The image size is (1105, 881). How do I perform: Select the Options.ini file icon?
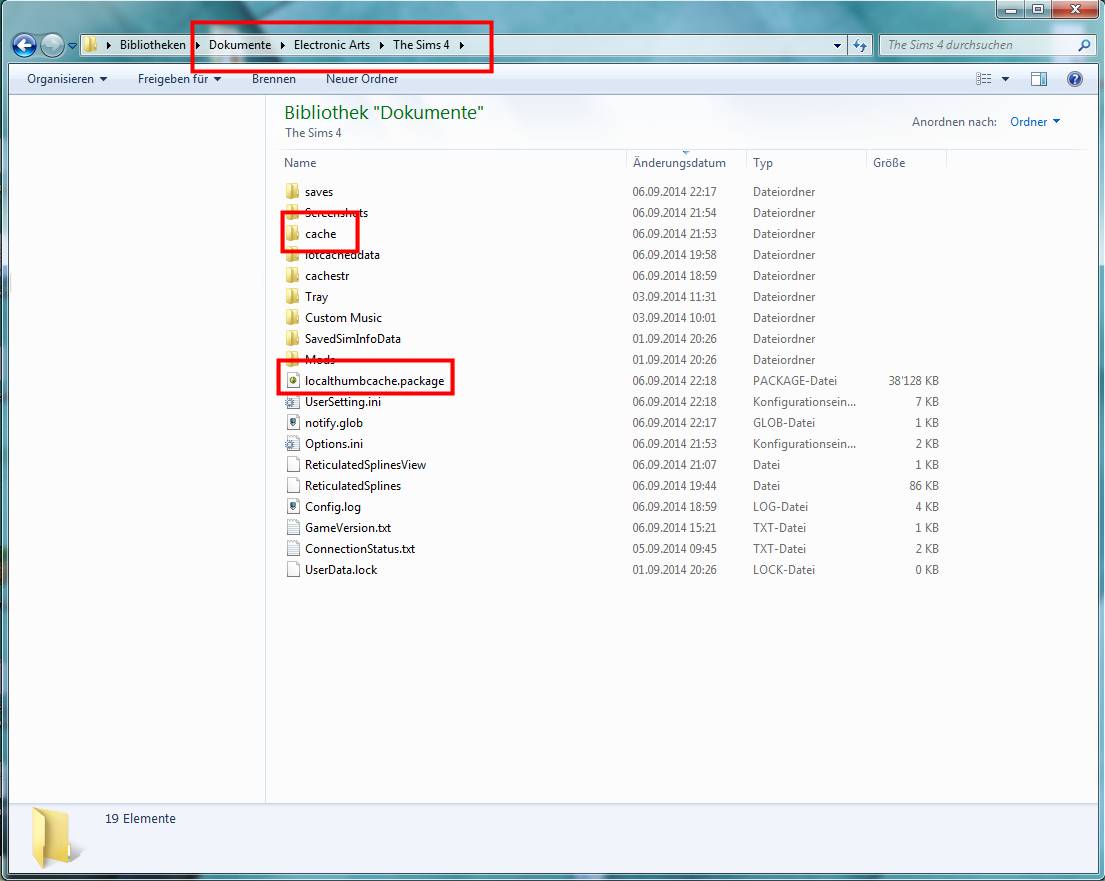pyautogui.click(x=292, y=444)
